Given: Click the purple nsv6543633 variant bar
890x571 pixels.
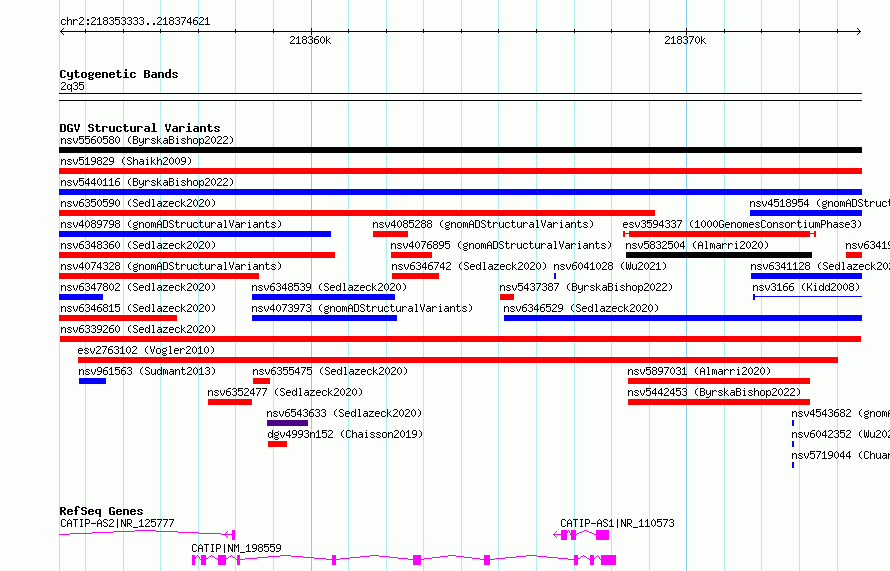Looking at the screenshot, I should [x=287, y=423].
